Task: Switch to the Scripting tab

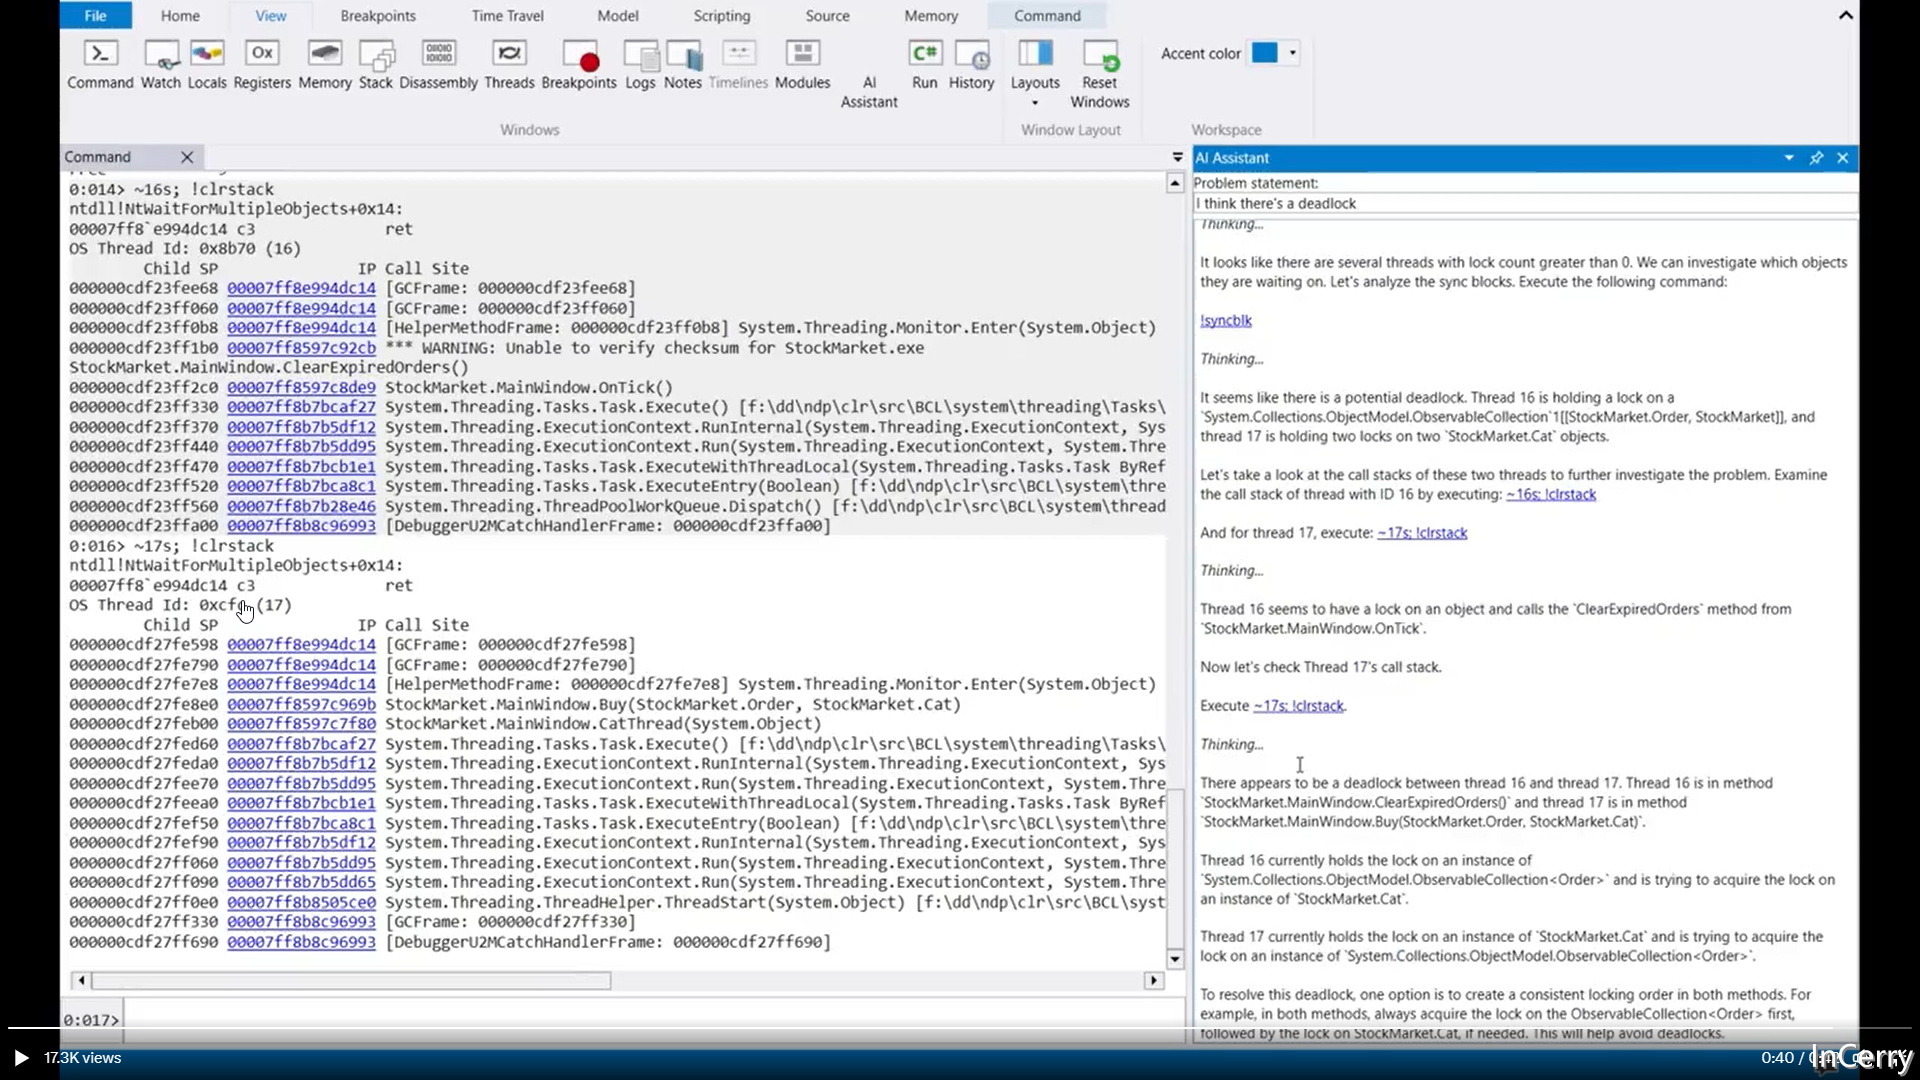Action: (x=722, y=15)
